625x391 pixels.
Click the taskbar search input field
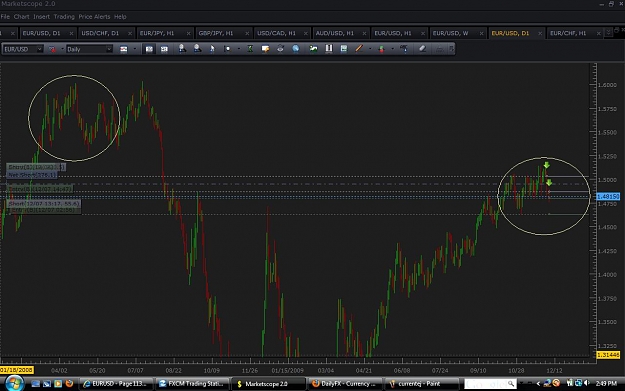[x=490, y=384]
